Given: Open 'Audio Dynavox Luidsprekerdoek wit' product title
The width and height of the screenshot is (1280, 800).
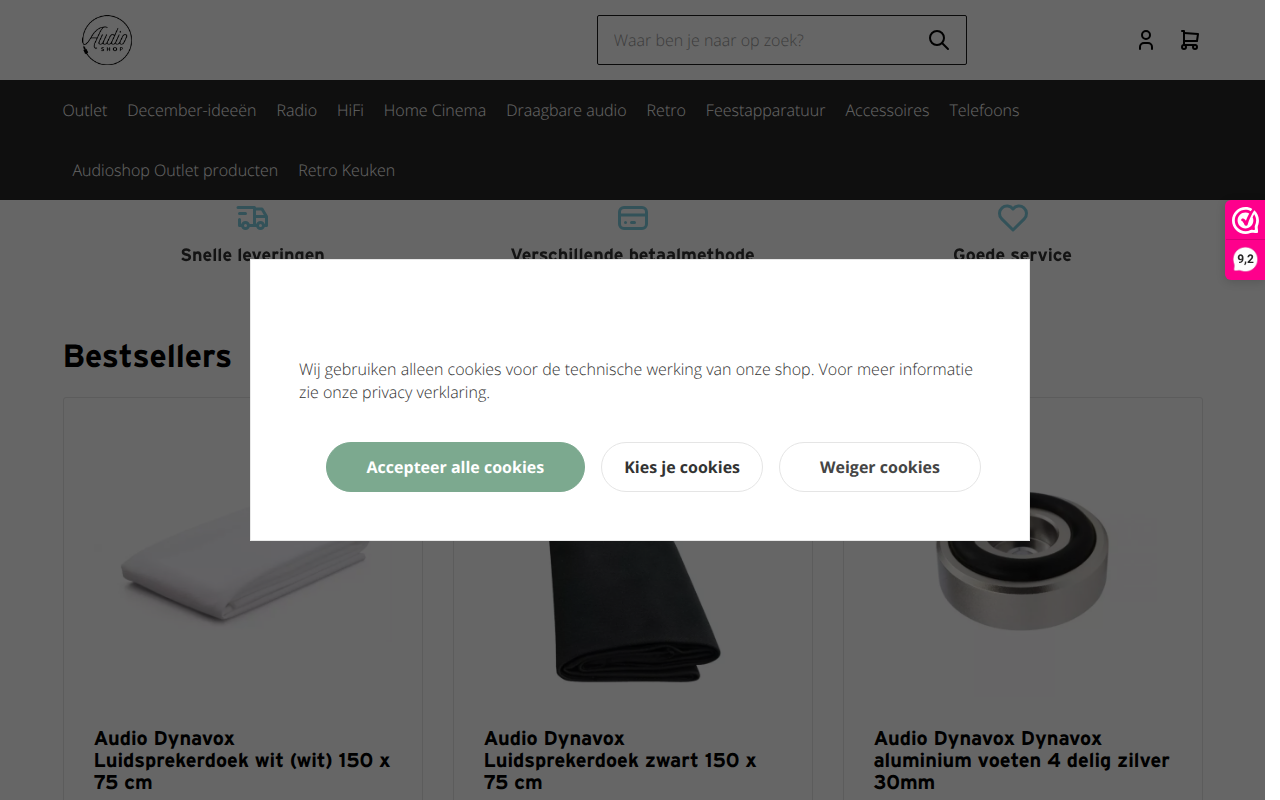Looking at the screenshot, I should click(242, 760).
